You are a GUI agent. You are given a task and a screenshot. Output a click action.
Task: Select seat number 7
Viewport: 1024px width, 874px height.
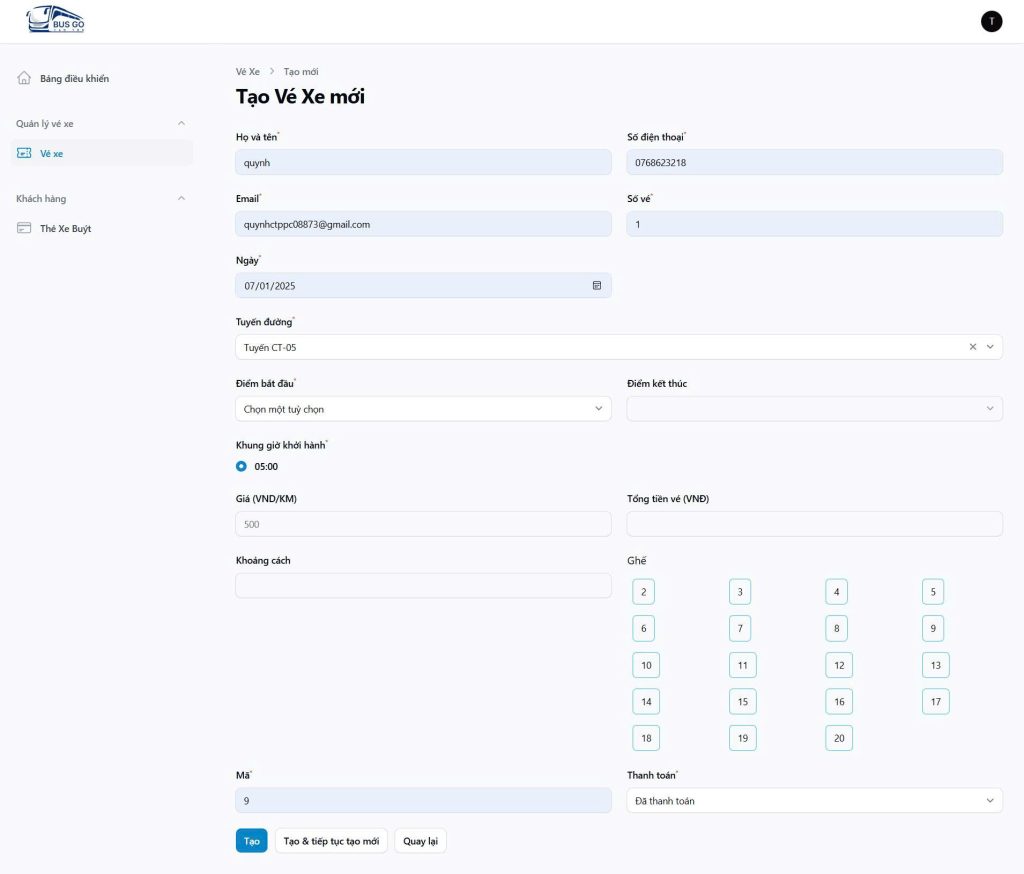click(x=740, y=629)
